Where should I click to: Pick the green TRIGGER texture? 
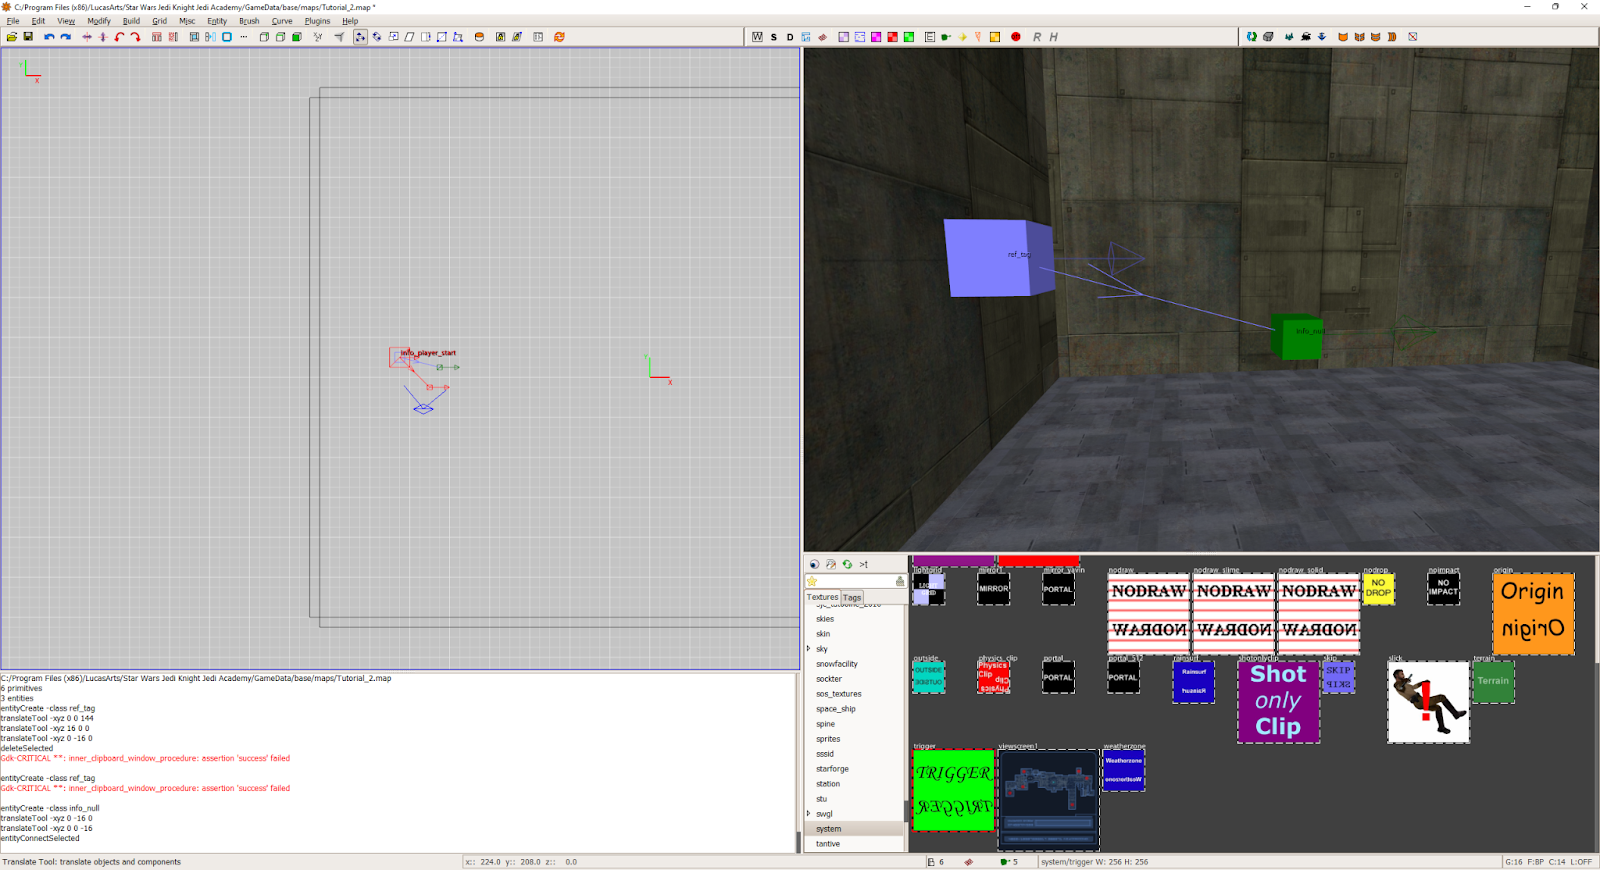point(953,790)
